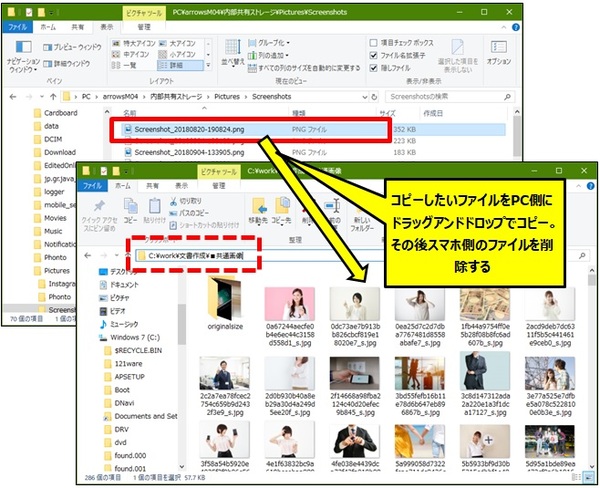Screen dimensions: 600x488
Task: Click arrowsM04 breadcrumb segment
Action: [120, 97]
